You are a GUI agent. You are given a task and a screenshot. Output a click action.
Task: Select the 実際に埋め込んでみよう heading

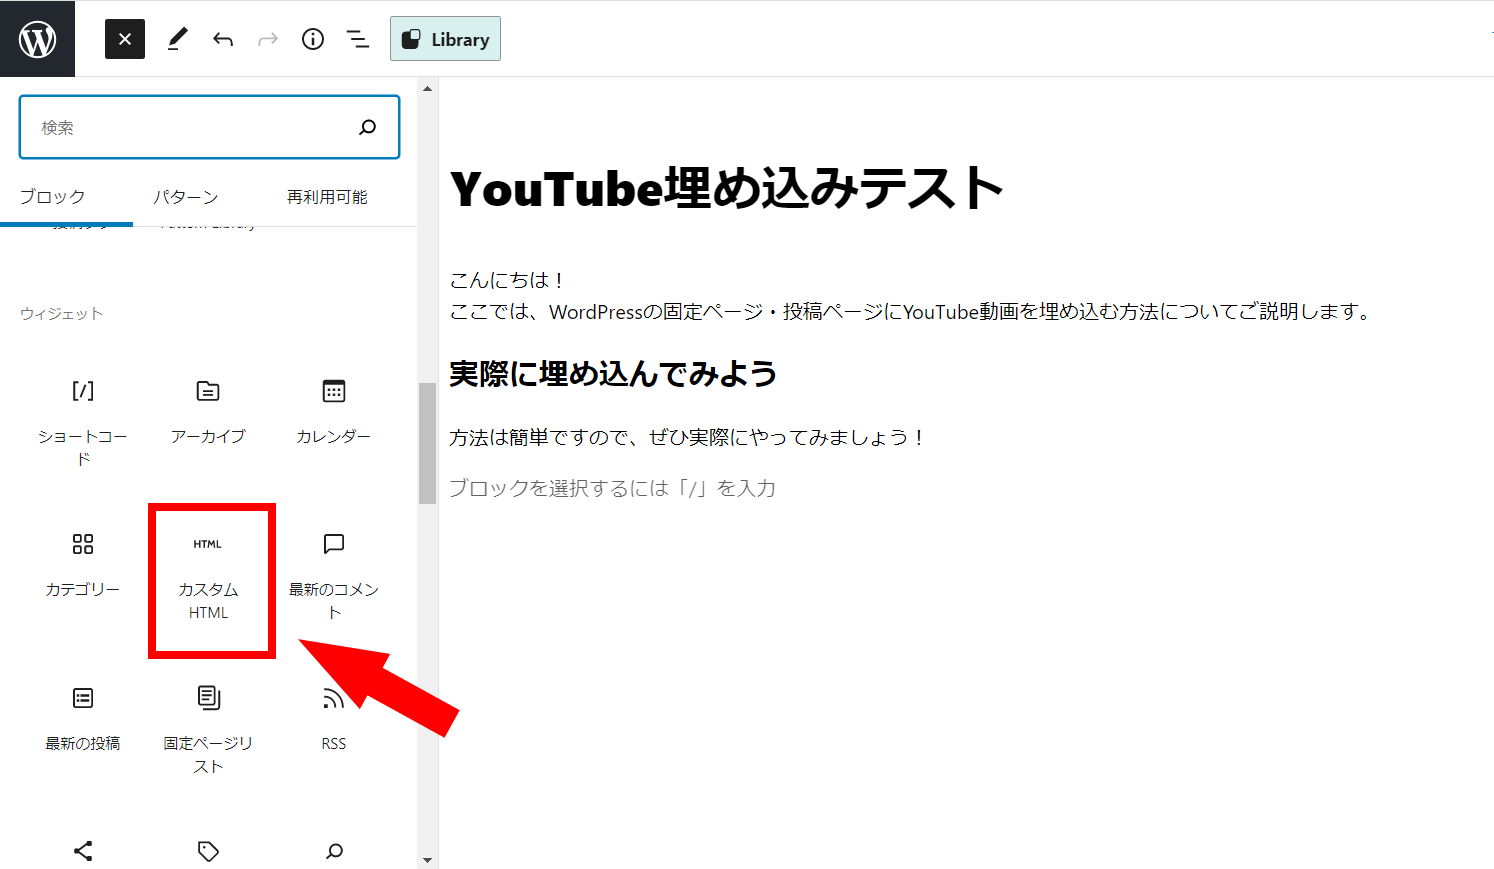point(613,374)
